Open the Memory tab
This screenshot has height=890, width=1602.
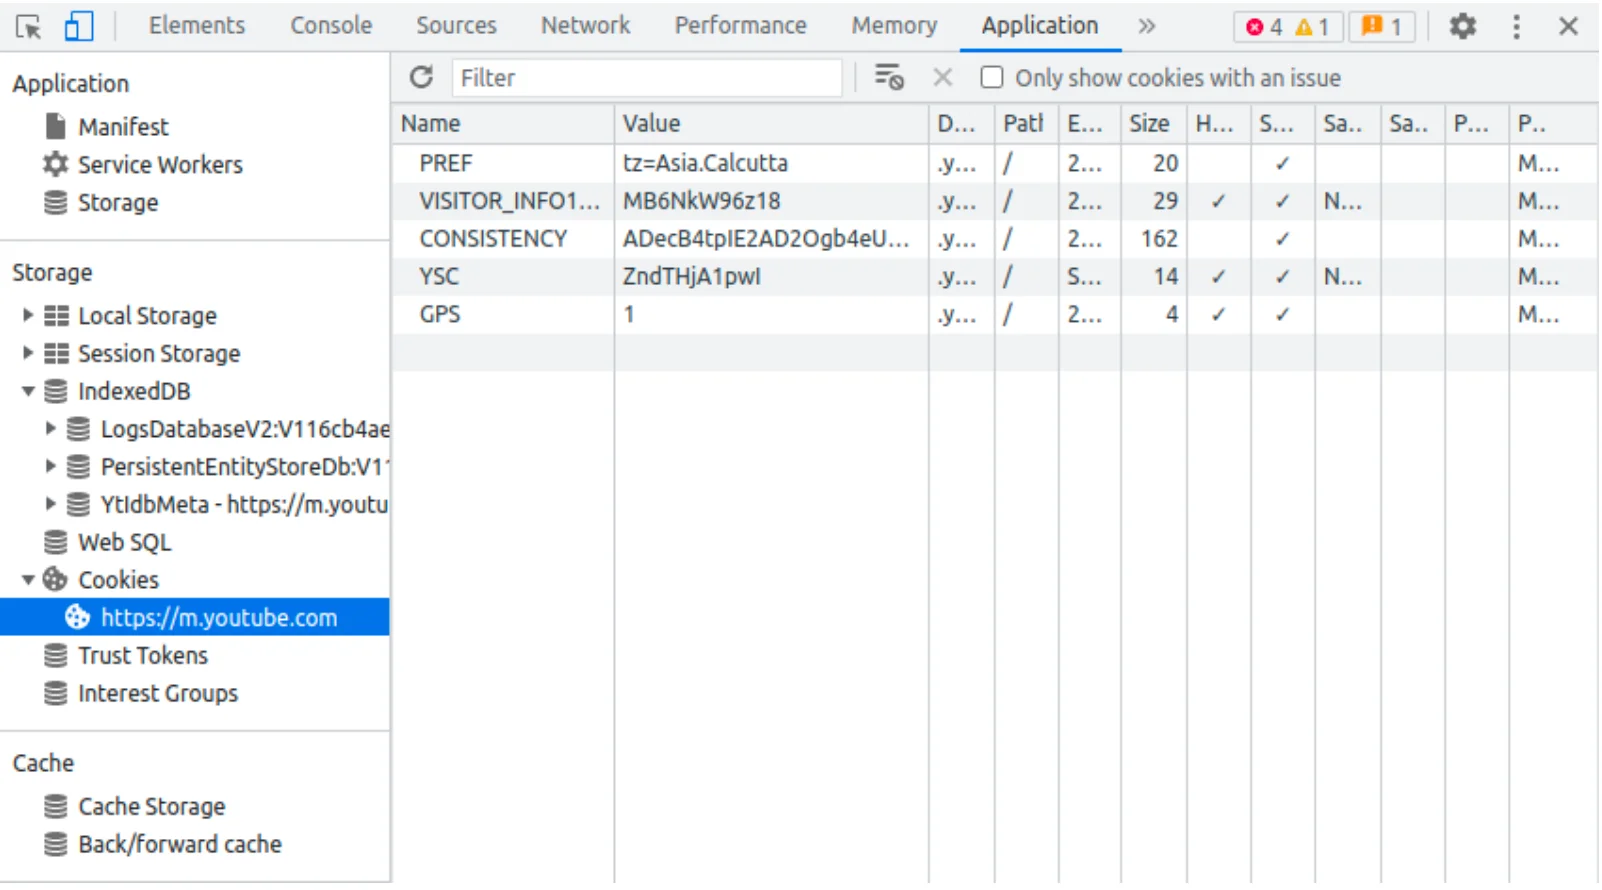click(x=894, y=26)
